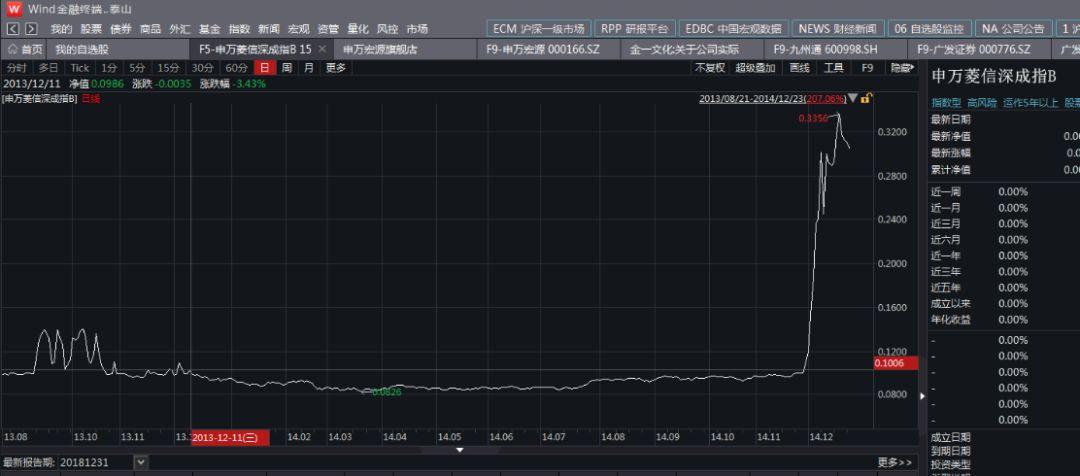Open the 画线 drawing tools
Screen dimensions: 1080x476
pos(800,68)
